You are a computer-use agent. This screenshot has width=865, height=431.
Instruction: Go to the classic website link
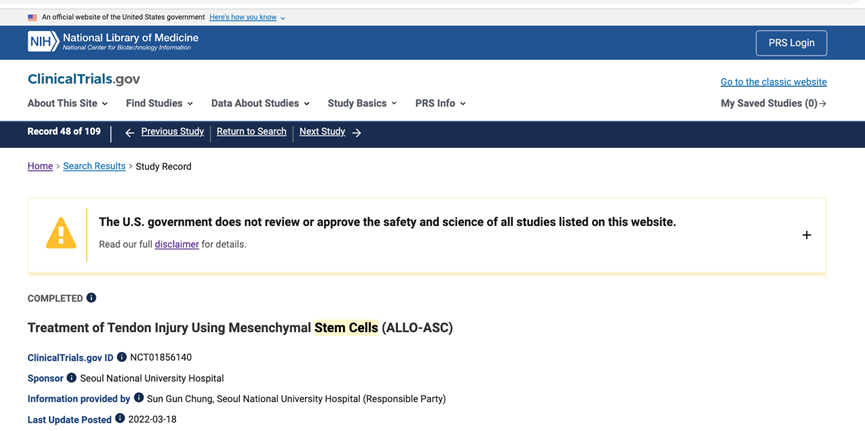click(773, 82)
